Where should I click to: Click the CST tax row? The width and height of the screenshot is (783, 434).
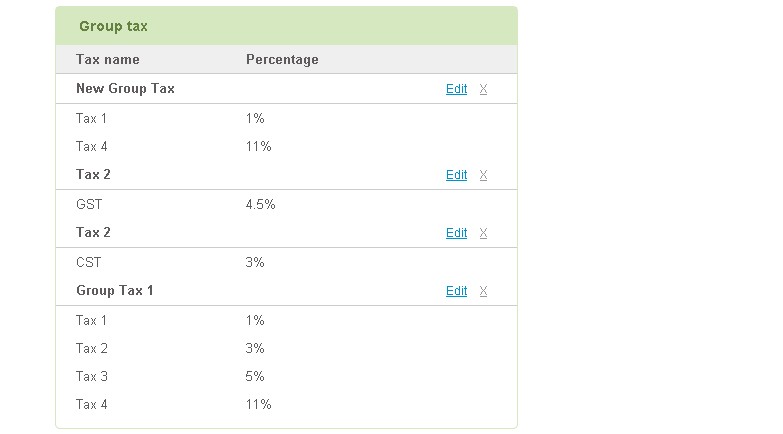[x=286, y=262]
